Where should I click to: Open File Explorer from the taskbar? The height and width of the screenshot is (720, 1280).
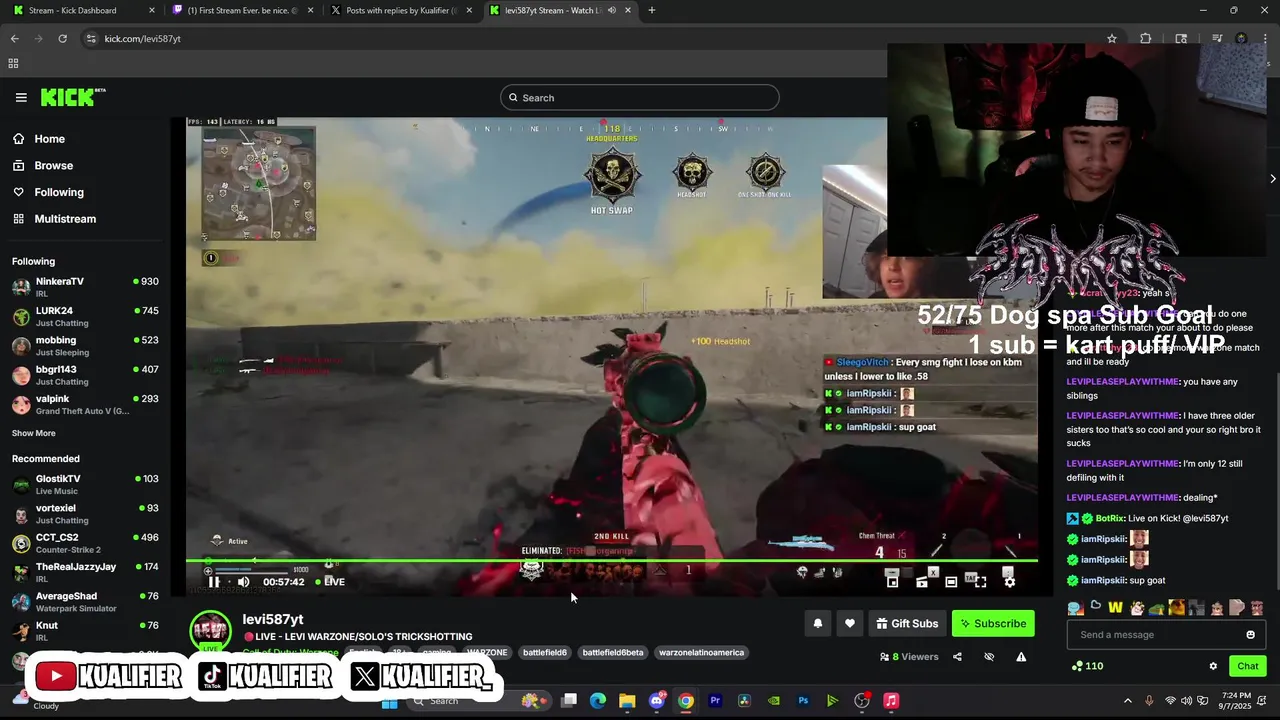(627, 701)
